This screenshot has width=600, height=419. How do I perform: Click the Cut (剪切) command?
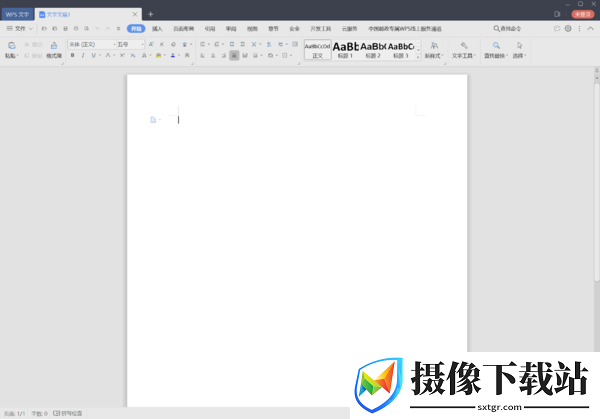33,45
